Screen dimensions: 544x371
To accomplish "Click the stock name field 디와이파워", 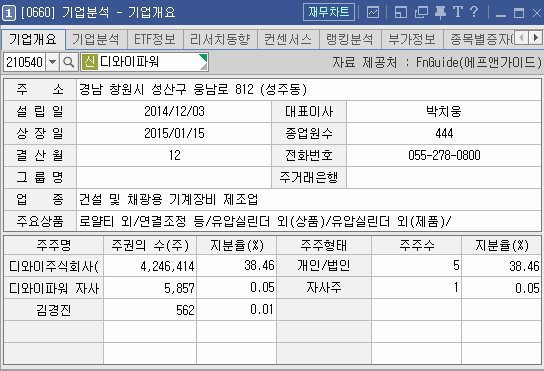I will [144, 62].
